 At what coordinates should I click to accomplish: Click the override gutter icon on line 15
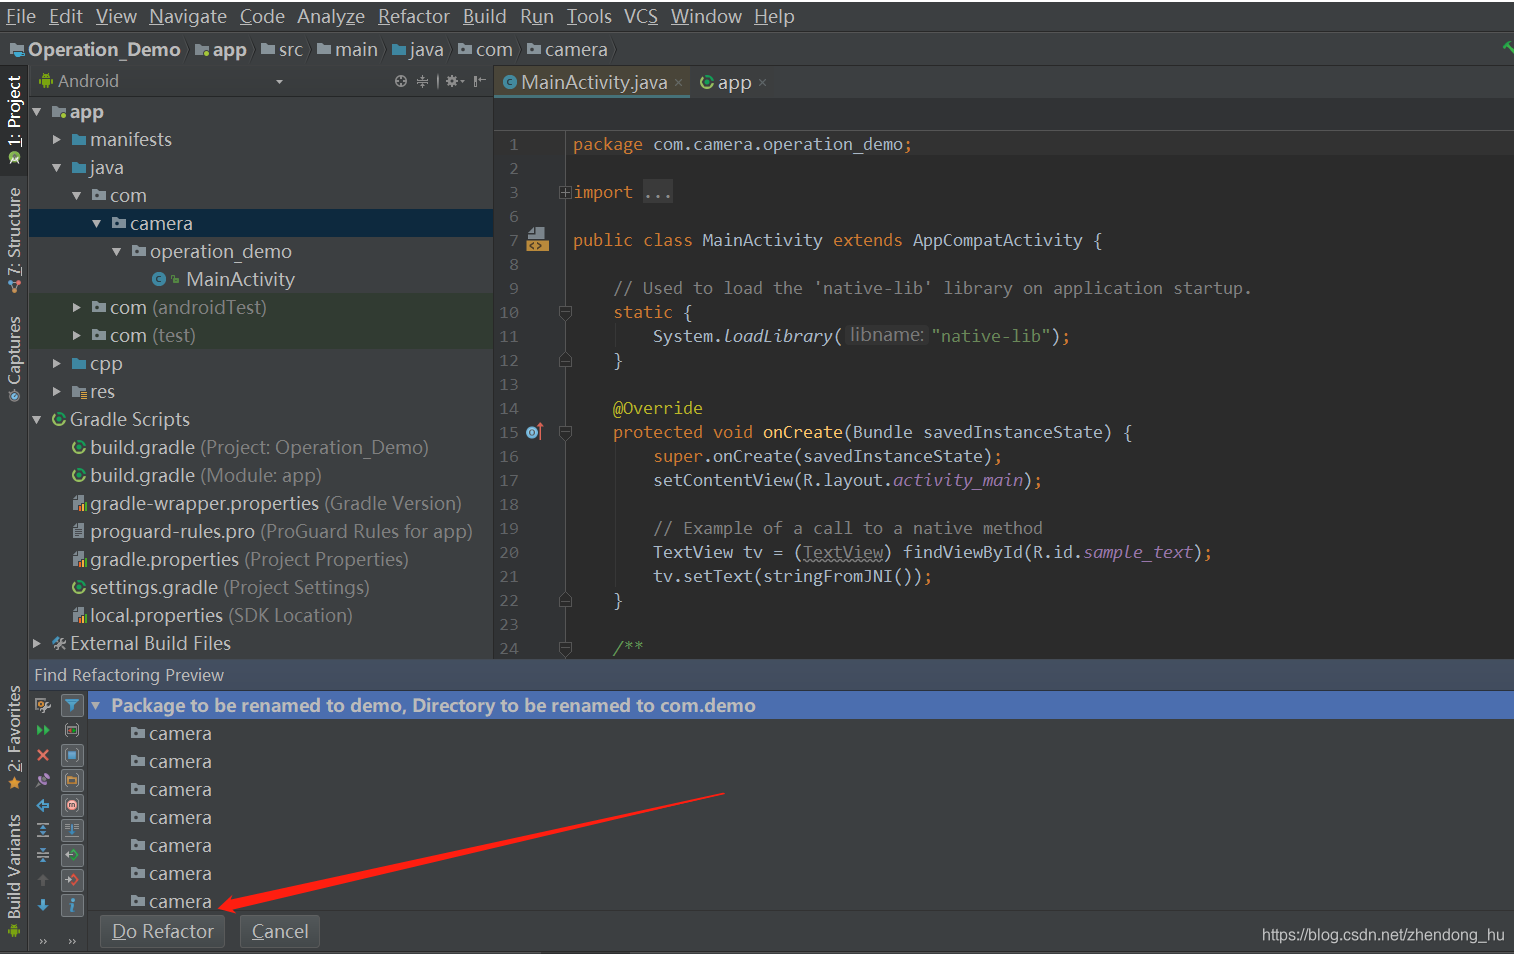pos(535,432)
